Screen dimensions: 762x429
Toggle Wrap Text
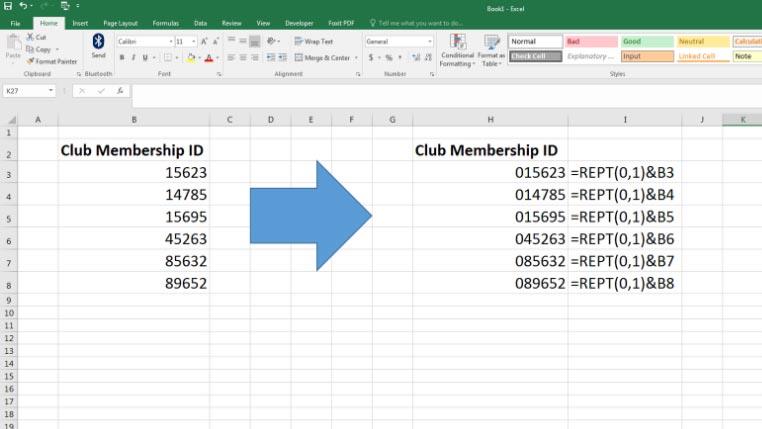coord(313,41)
